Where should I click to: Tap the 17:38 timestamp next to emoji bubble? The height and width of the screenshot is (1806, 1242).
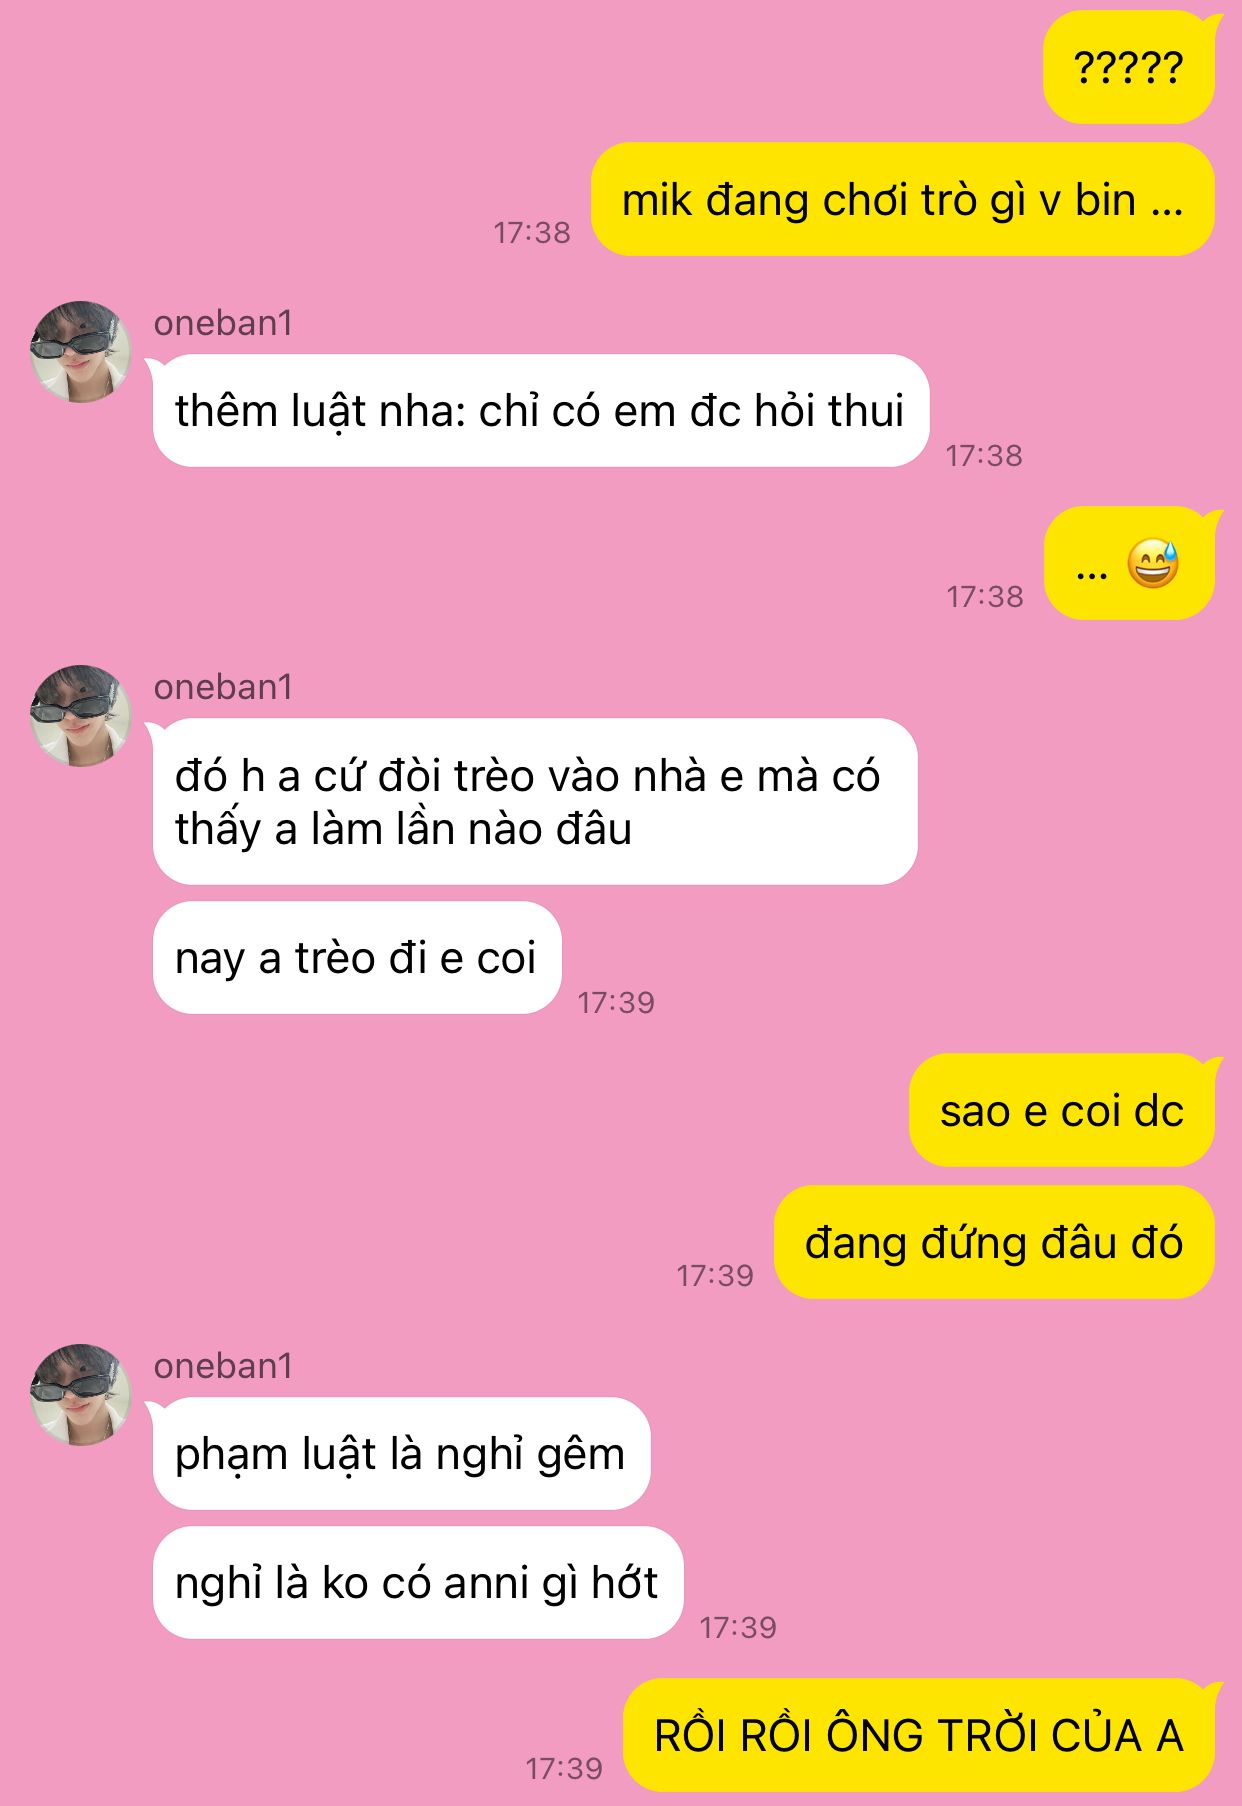pos(985,597)
